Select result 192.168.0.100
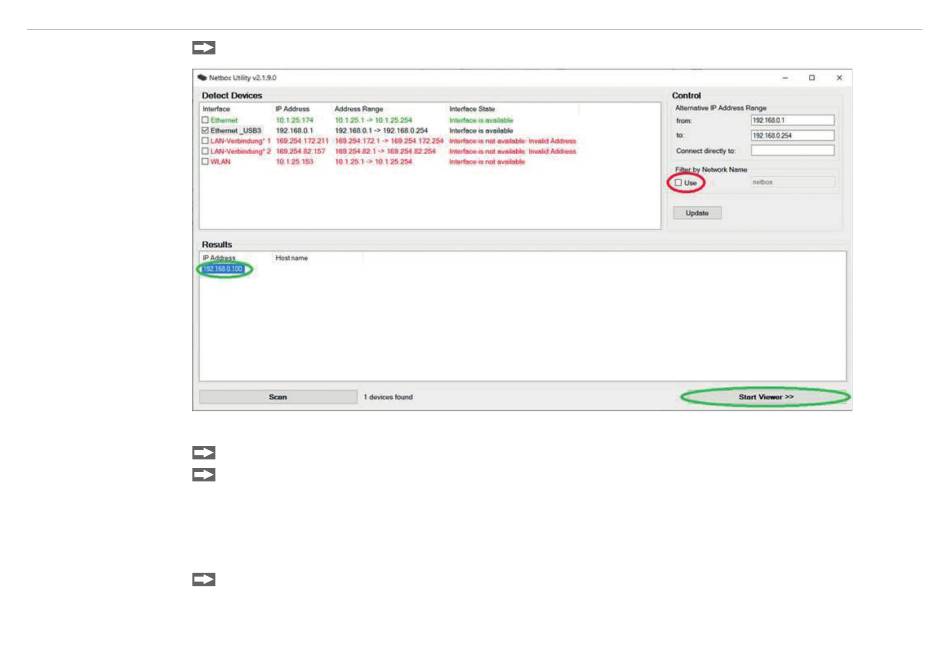Viewport: 950px width, 657px height. pos(222,268)
